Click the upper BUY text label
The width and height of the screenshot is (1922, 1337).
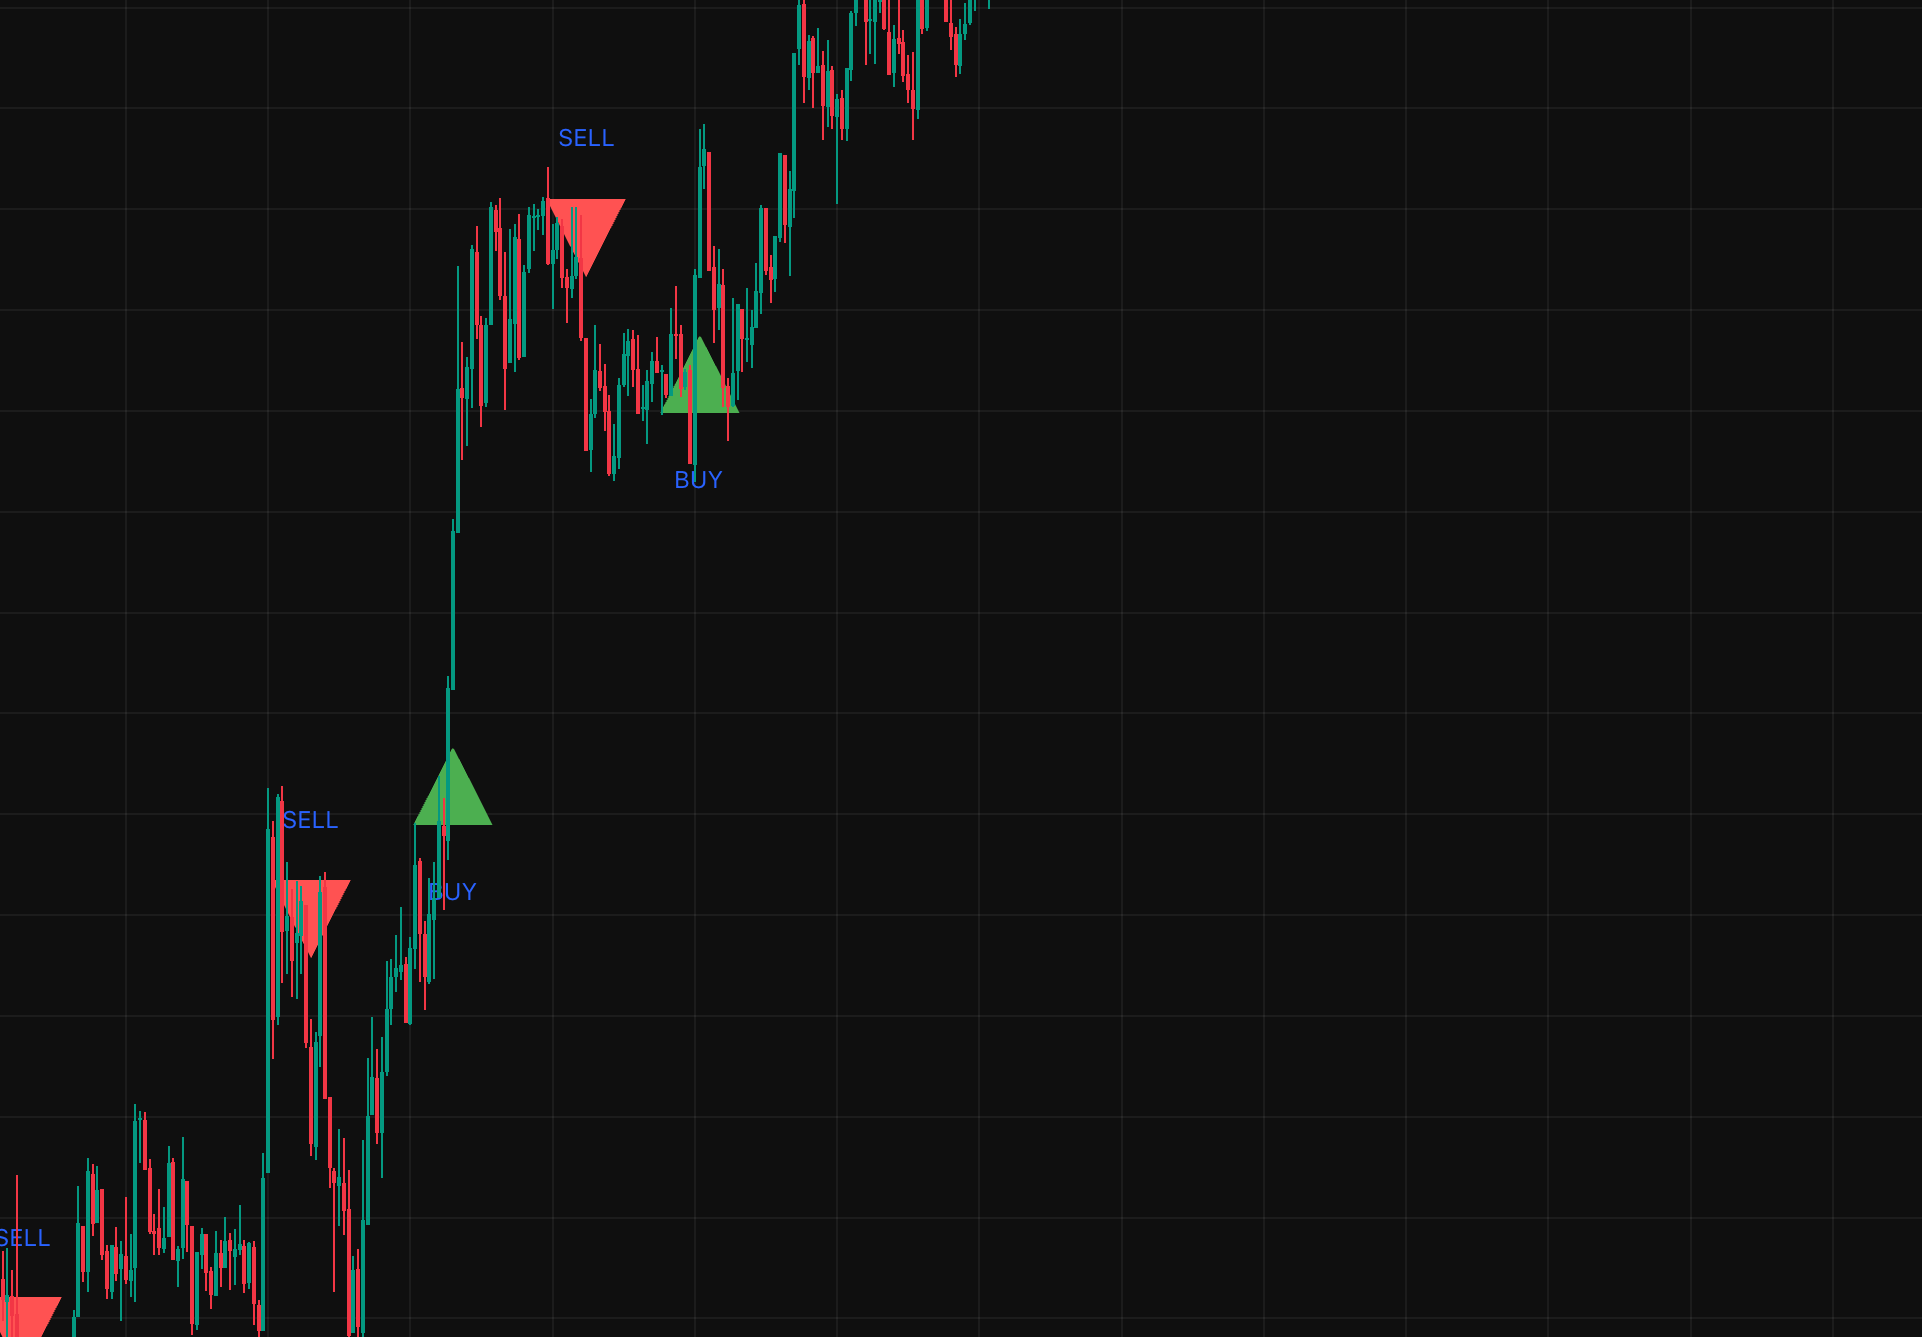pyautogui.click(x=698, y=480)
